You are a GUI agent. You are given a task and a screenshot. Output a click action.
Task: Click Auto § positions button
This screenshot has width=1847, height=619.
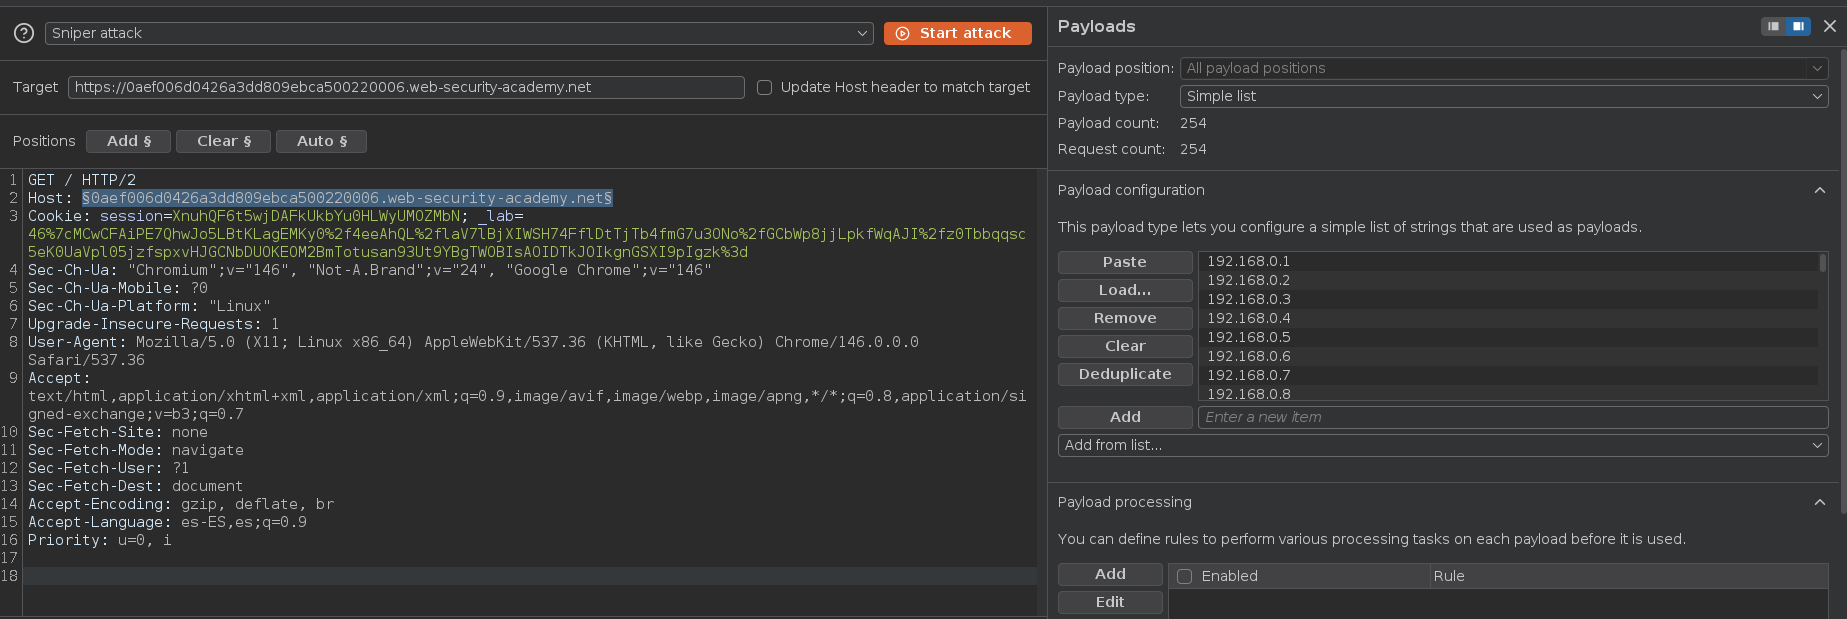point(321,142)
